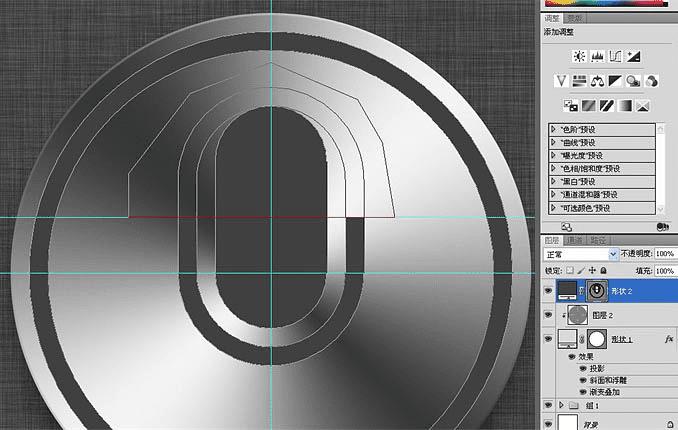This screenshot has height=430, width=678.
Task: Add a Gradient Map adjustment
Action: click(624, 106)
